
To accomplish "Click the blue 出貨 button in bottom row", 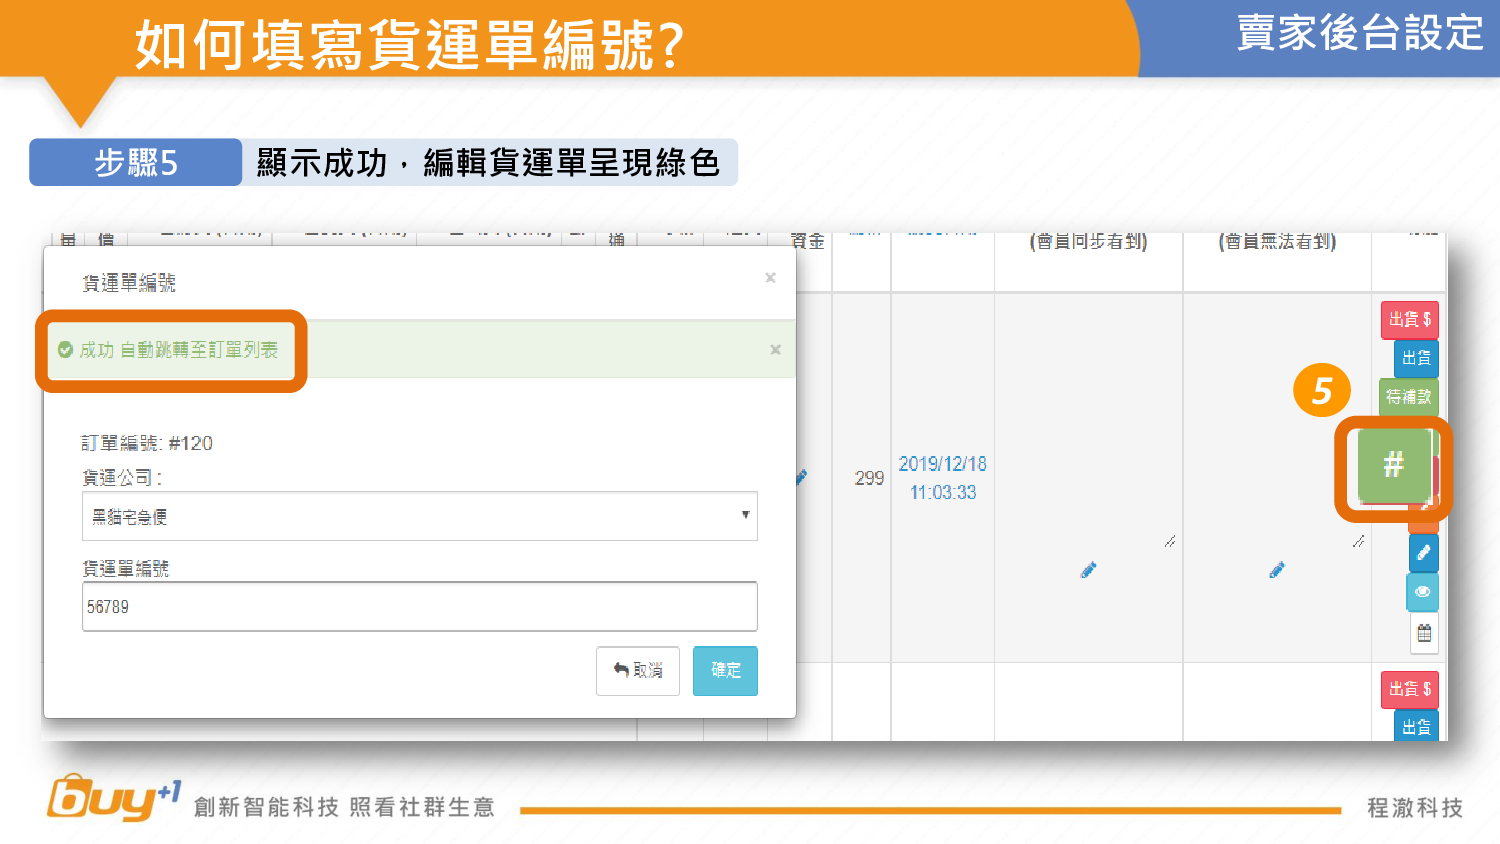I will coord(1416,727).
